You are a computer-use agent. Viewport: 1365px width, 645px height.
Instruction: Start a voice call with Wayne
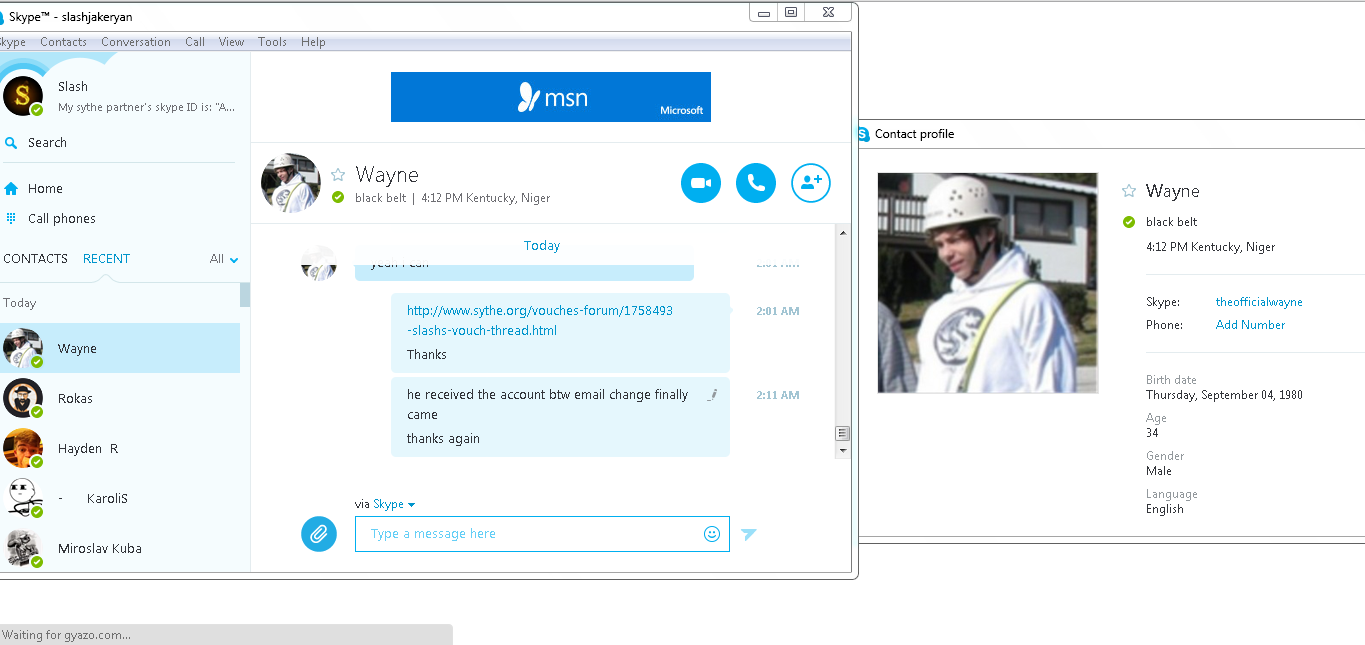tap(756, 183)
